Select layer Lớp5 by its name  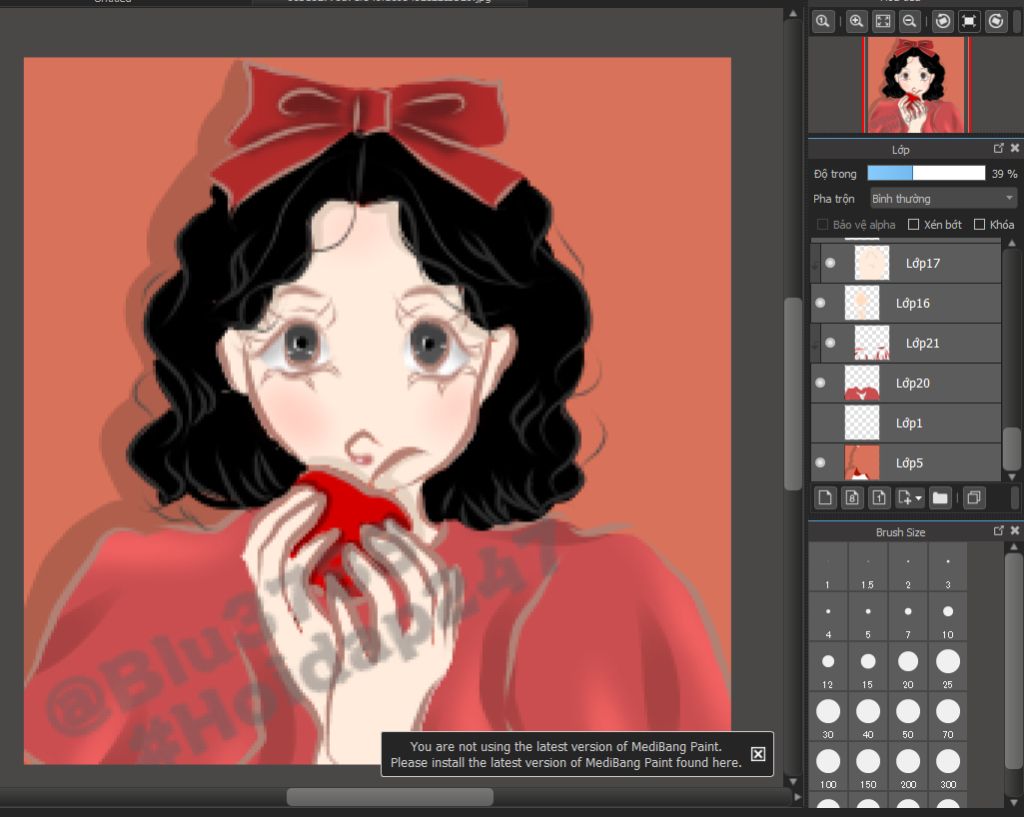[909, 462]
